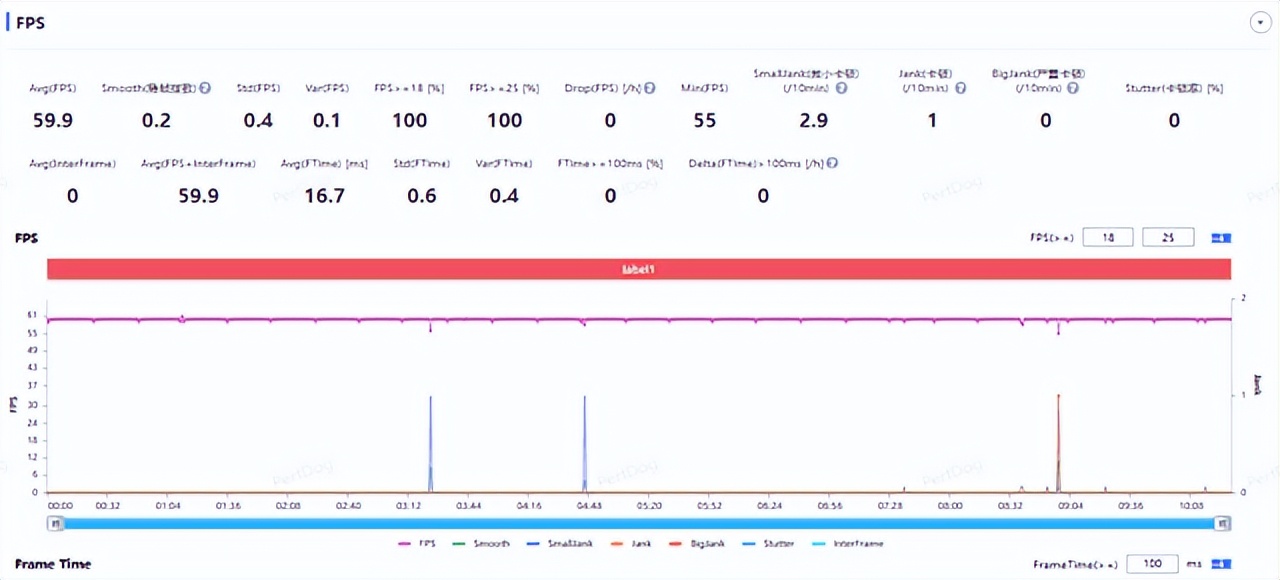Collapse the FPS panel using round arrow

1260,23
